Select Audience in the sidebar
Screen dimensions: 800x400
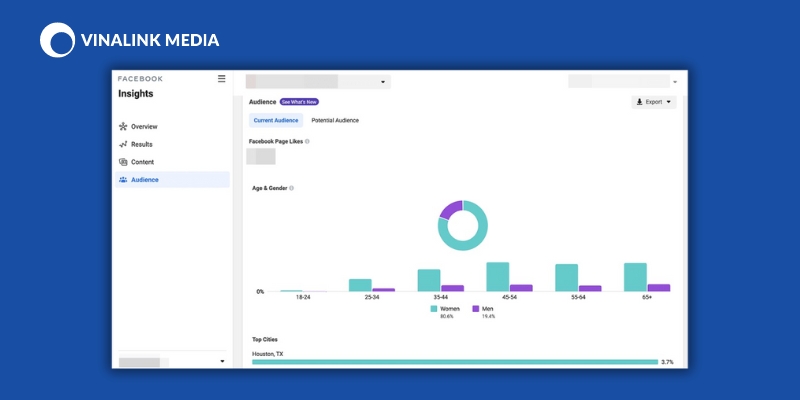coord(172,180)
